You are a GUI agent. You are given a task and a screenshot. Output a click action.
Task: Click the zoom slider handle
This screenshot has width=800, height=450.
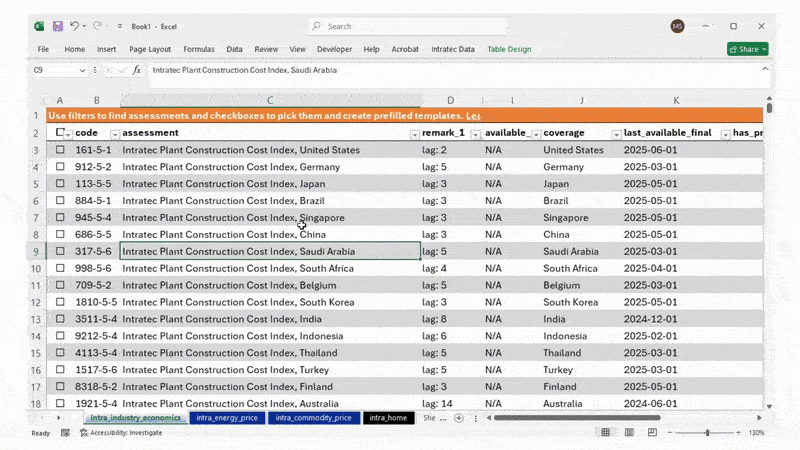(x=707, y=433)
